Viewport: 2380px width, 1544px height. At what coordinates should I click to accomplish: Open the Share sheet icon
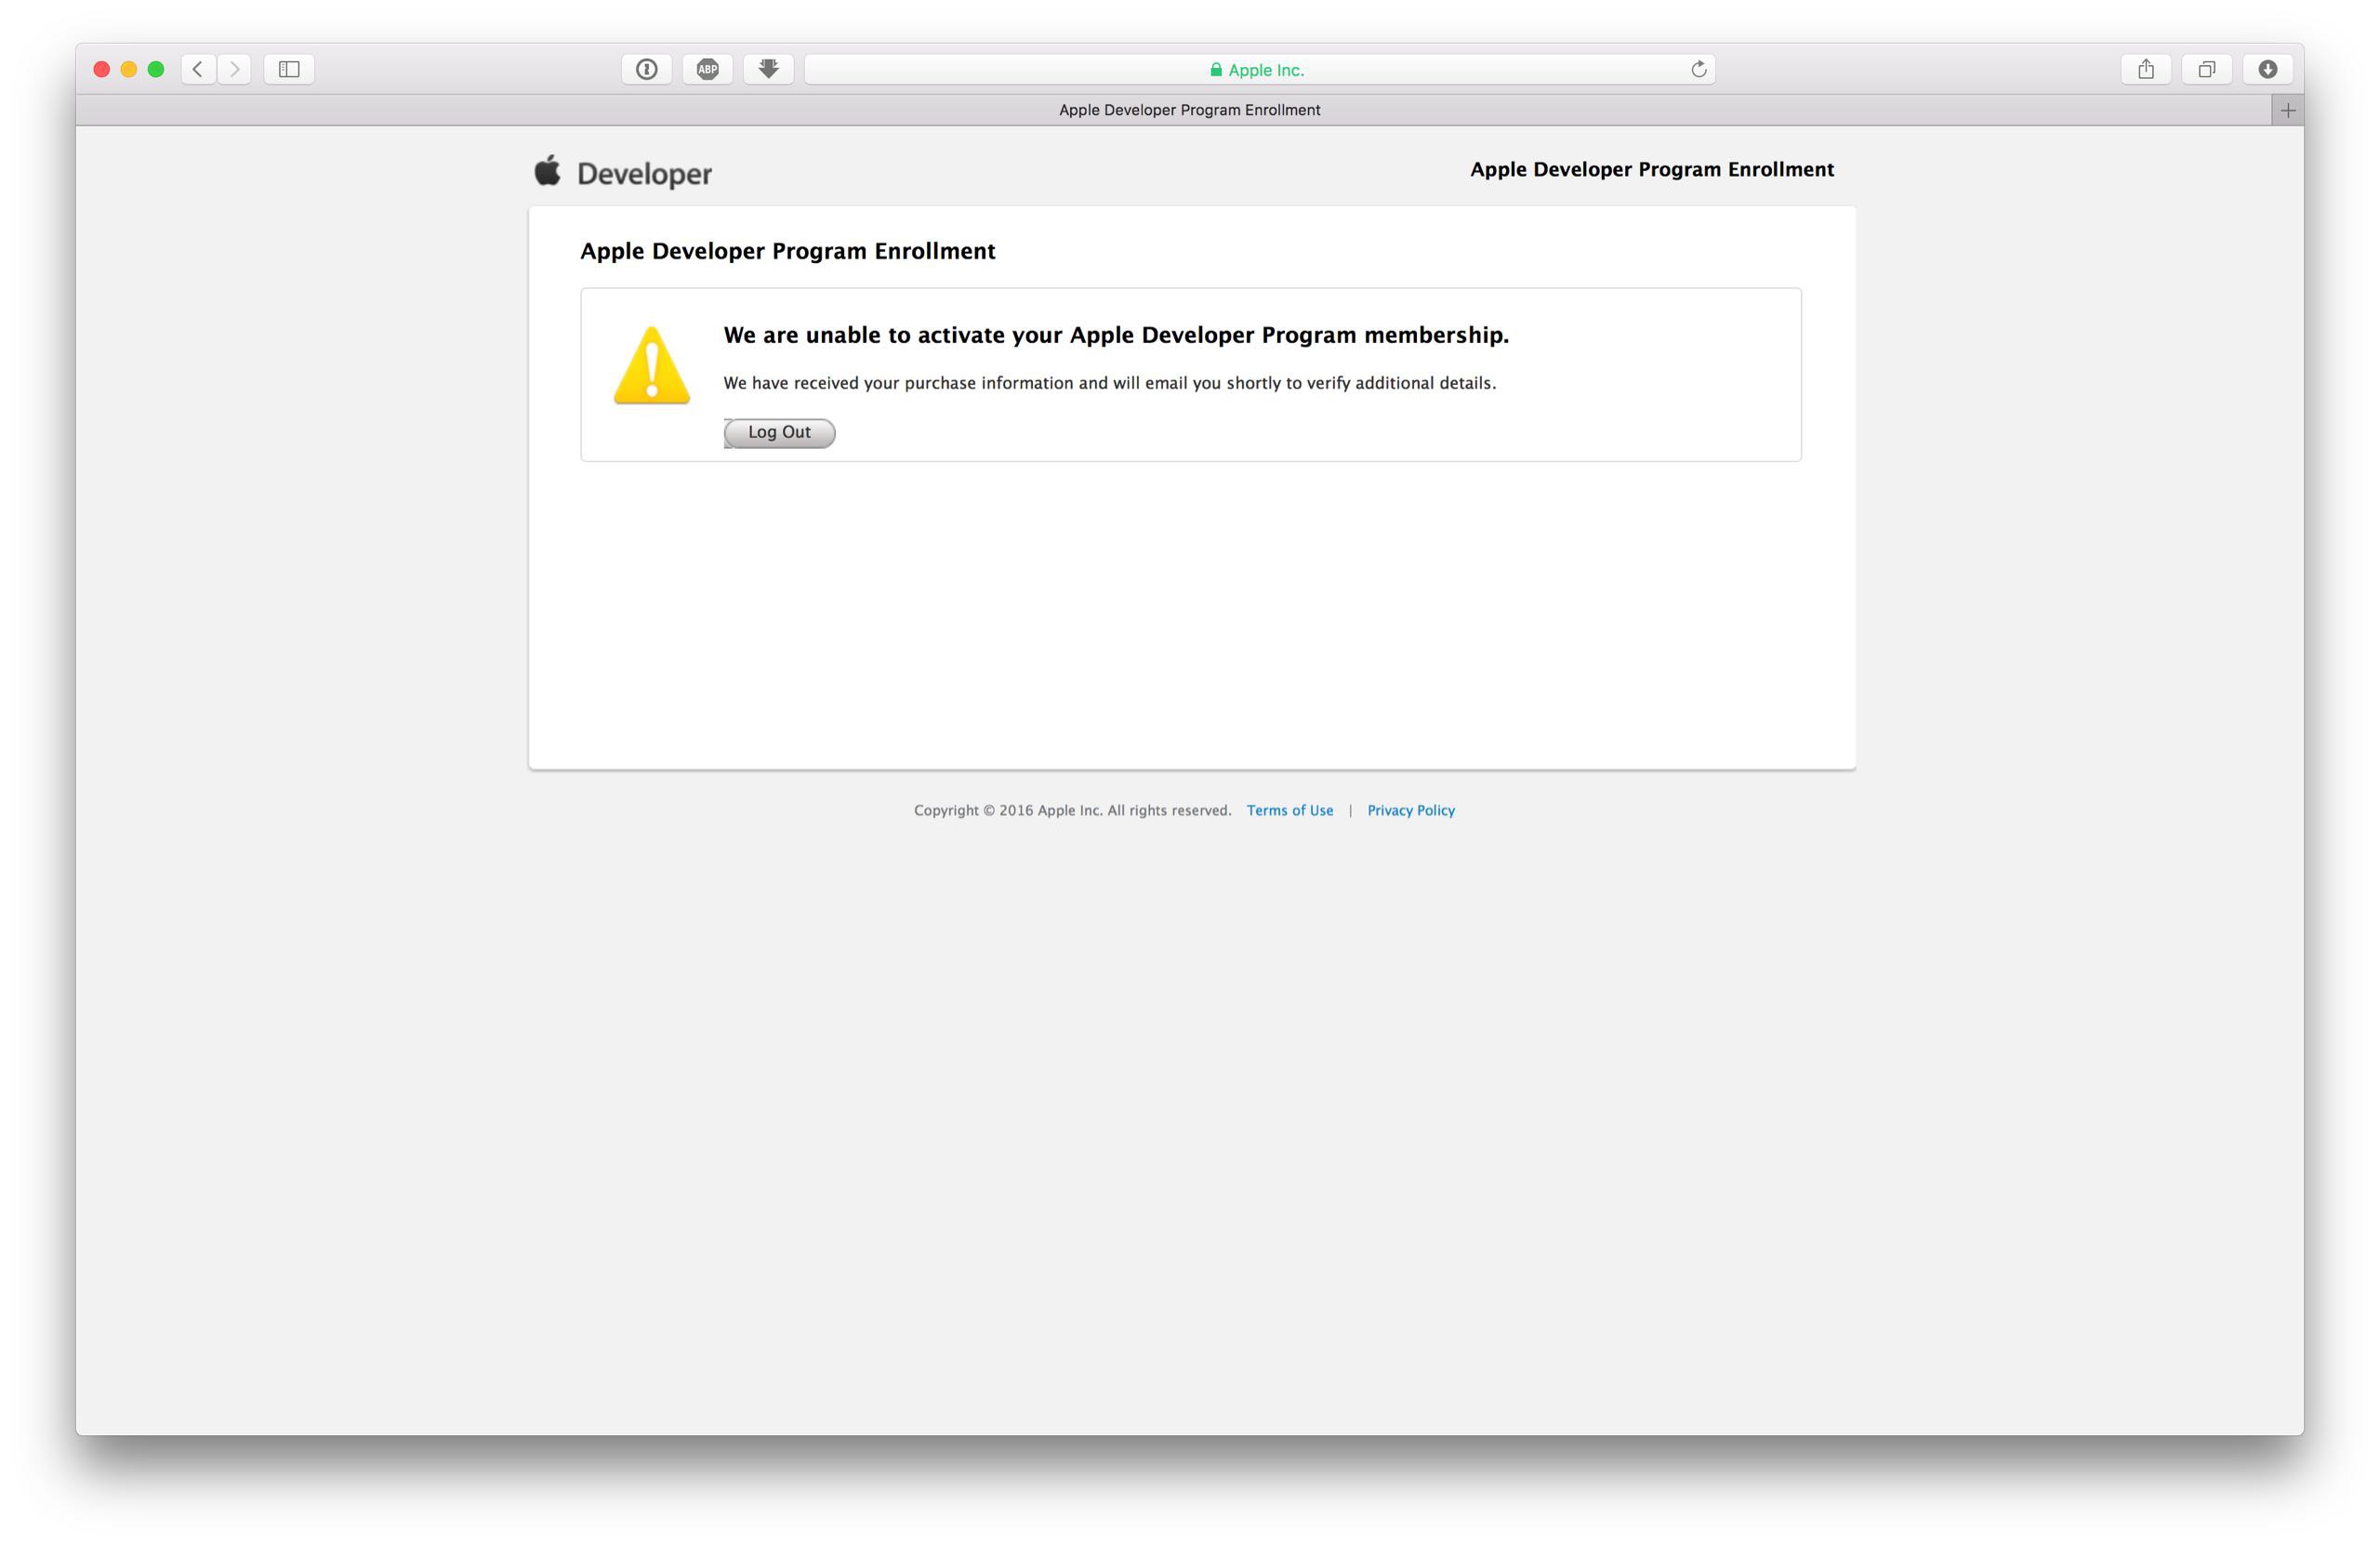tap(2145, 69)
